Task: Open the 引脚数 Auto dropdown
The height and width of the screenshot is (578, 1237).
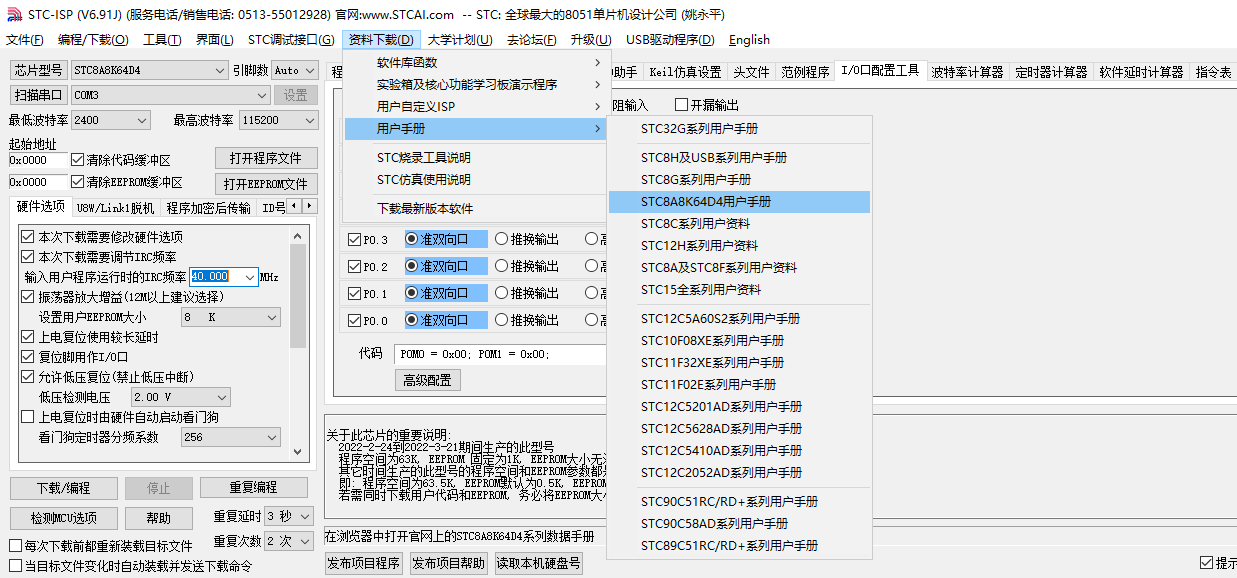Action: click(294, 71)
